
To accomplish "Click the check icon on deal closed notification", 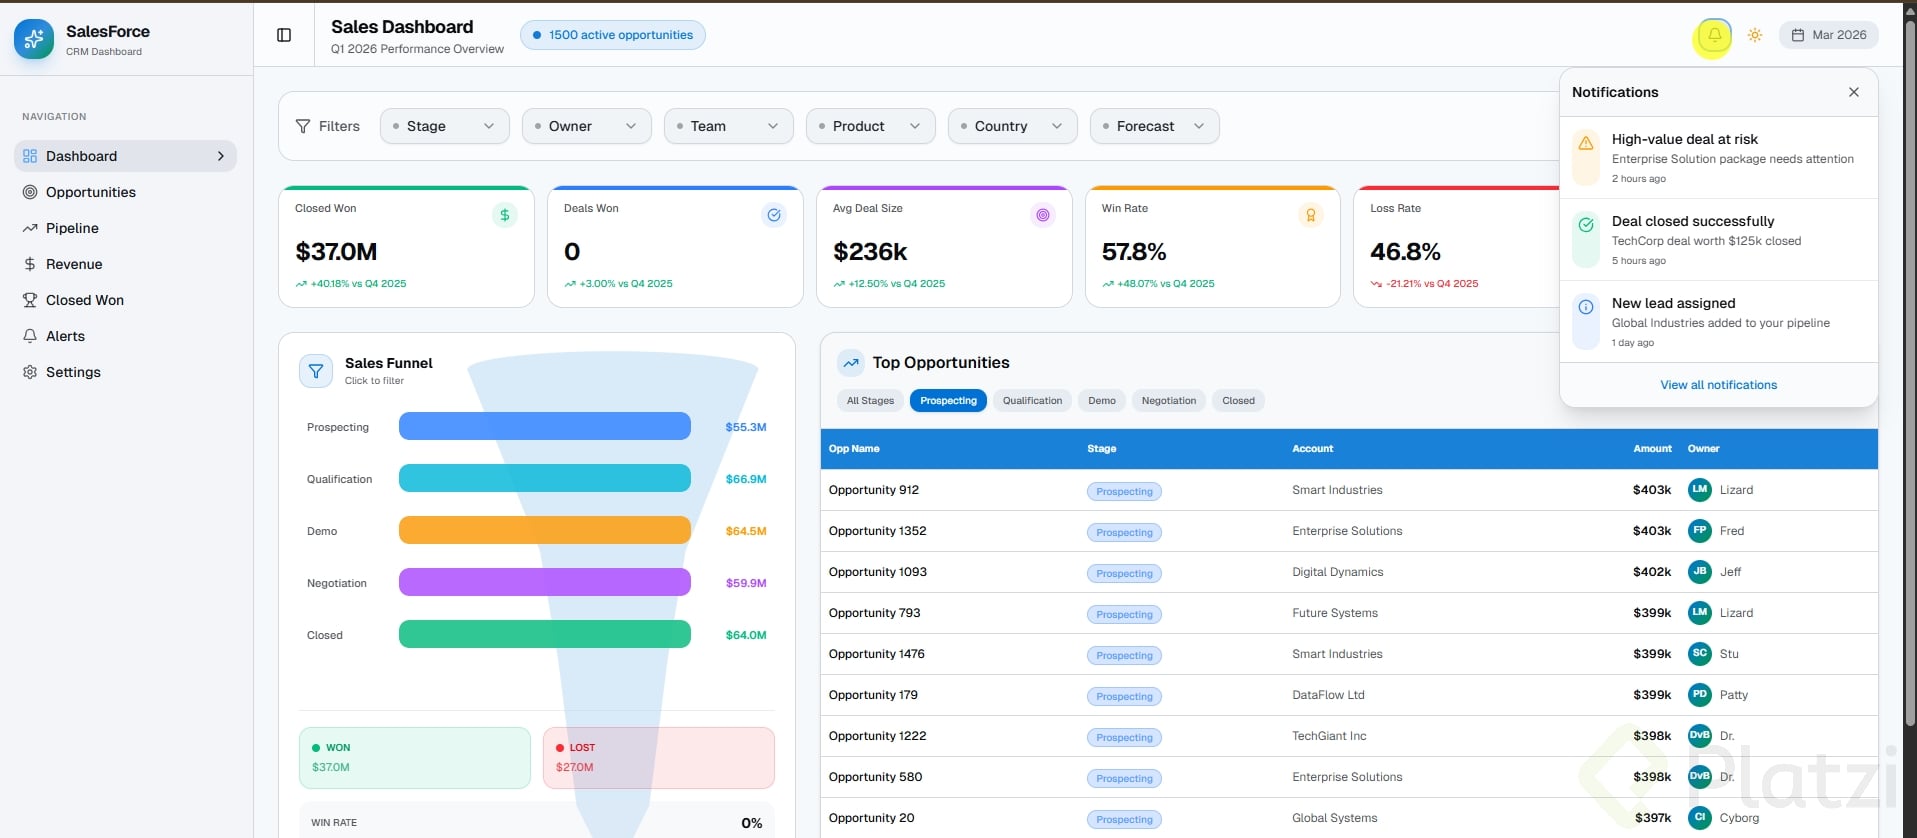I will [x=1586, y=225].
